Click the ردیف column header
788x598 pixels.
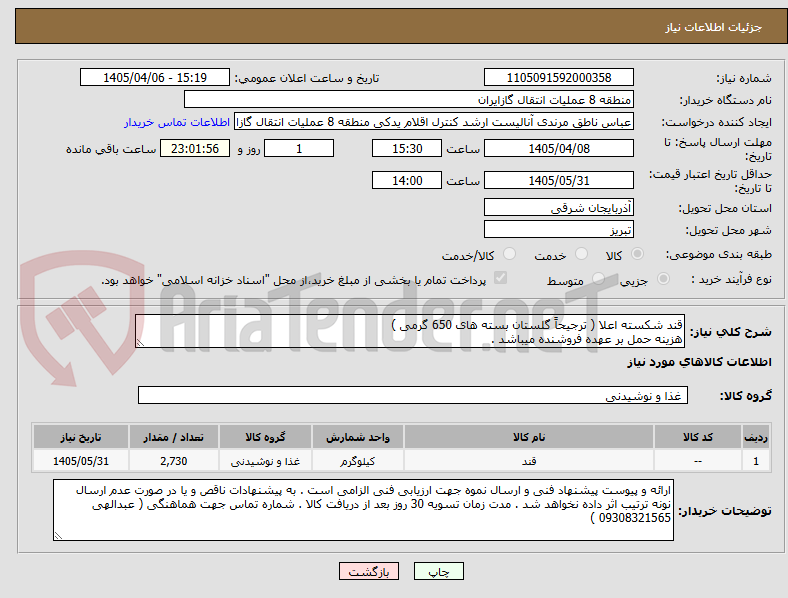tap(756, 437)
